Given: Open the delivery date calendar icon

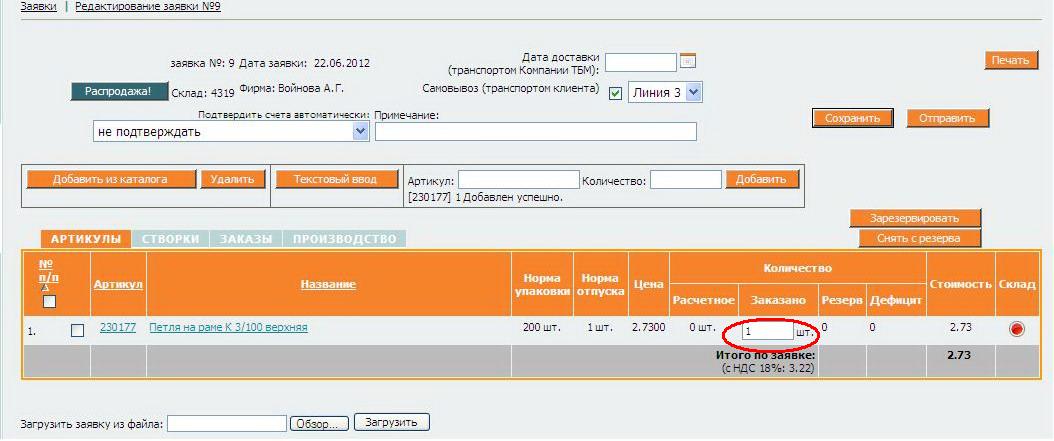Looking at the screenshot, I should coord(688,62).
